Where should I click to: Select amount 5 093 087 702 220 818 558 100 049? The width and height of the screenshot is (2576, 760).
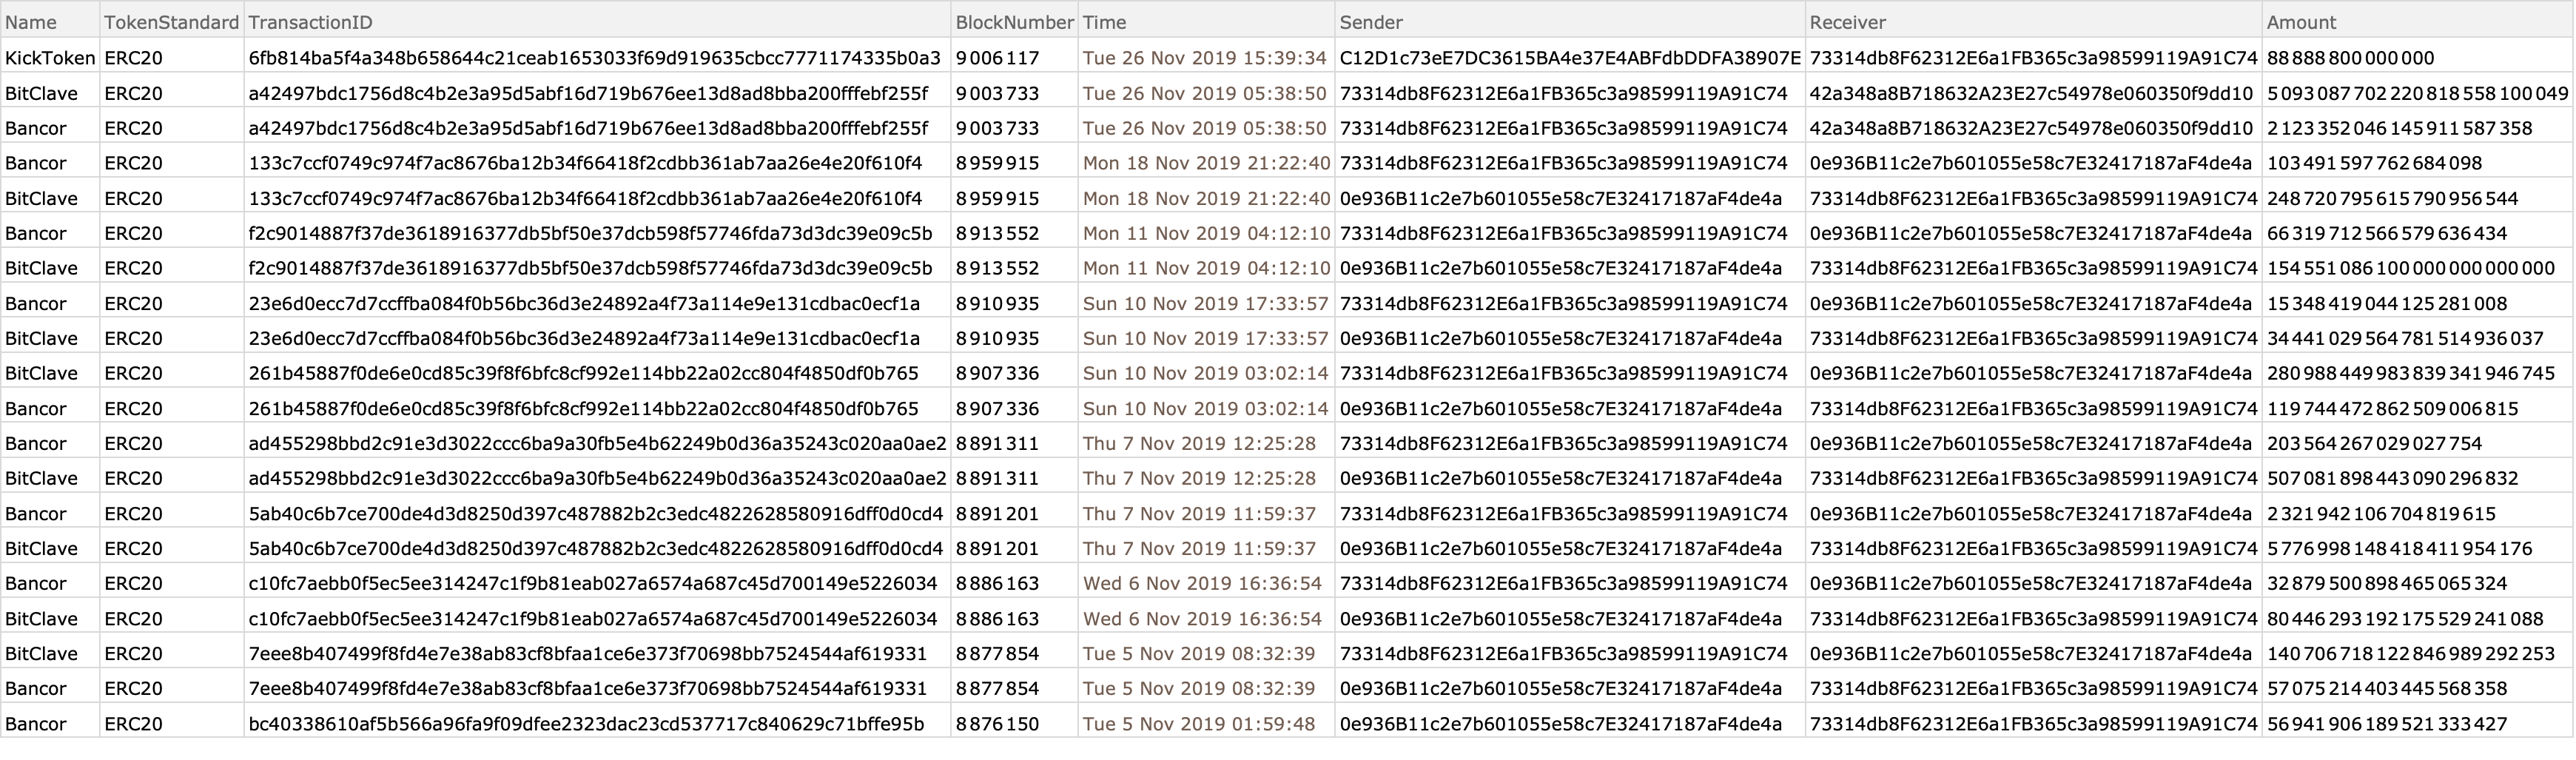pos(2417,93)
